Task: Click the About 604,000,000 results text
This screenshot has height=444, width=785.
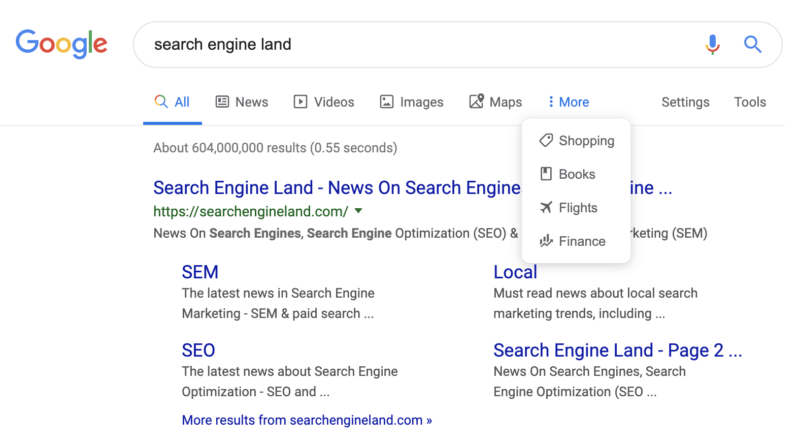Action: (x=275, y=148)
